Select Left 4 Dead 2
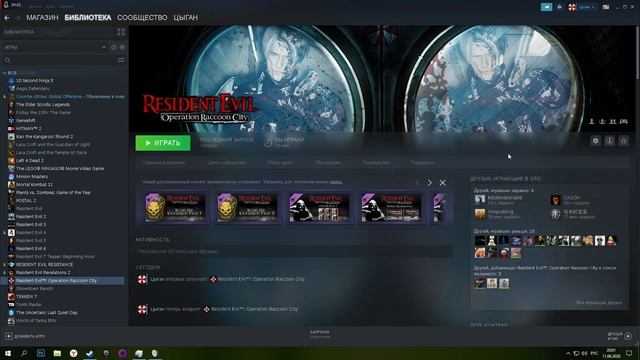The width and height of the screenshot is (640, 360). pyautogui.click(x=30, y=160)
